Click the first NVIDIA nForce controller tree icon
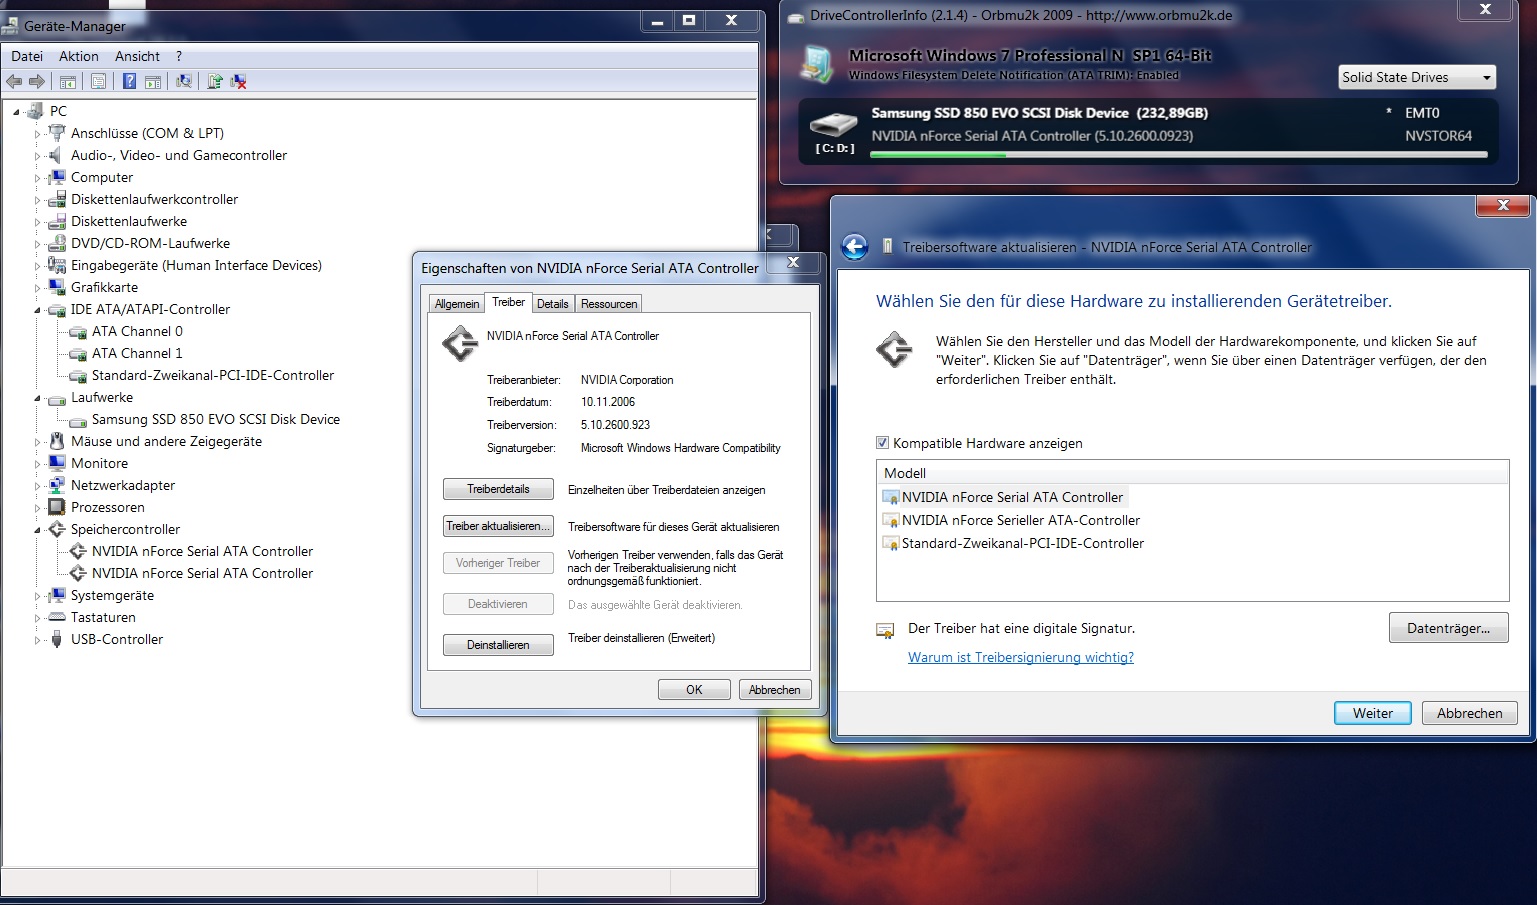 tap(78, 551)
